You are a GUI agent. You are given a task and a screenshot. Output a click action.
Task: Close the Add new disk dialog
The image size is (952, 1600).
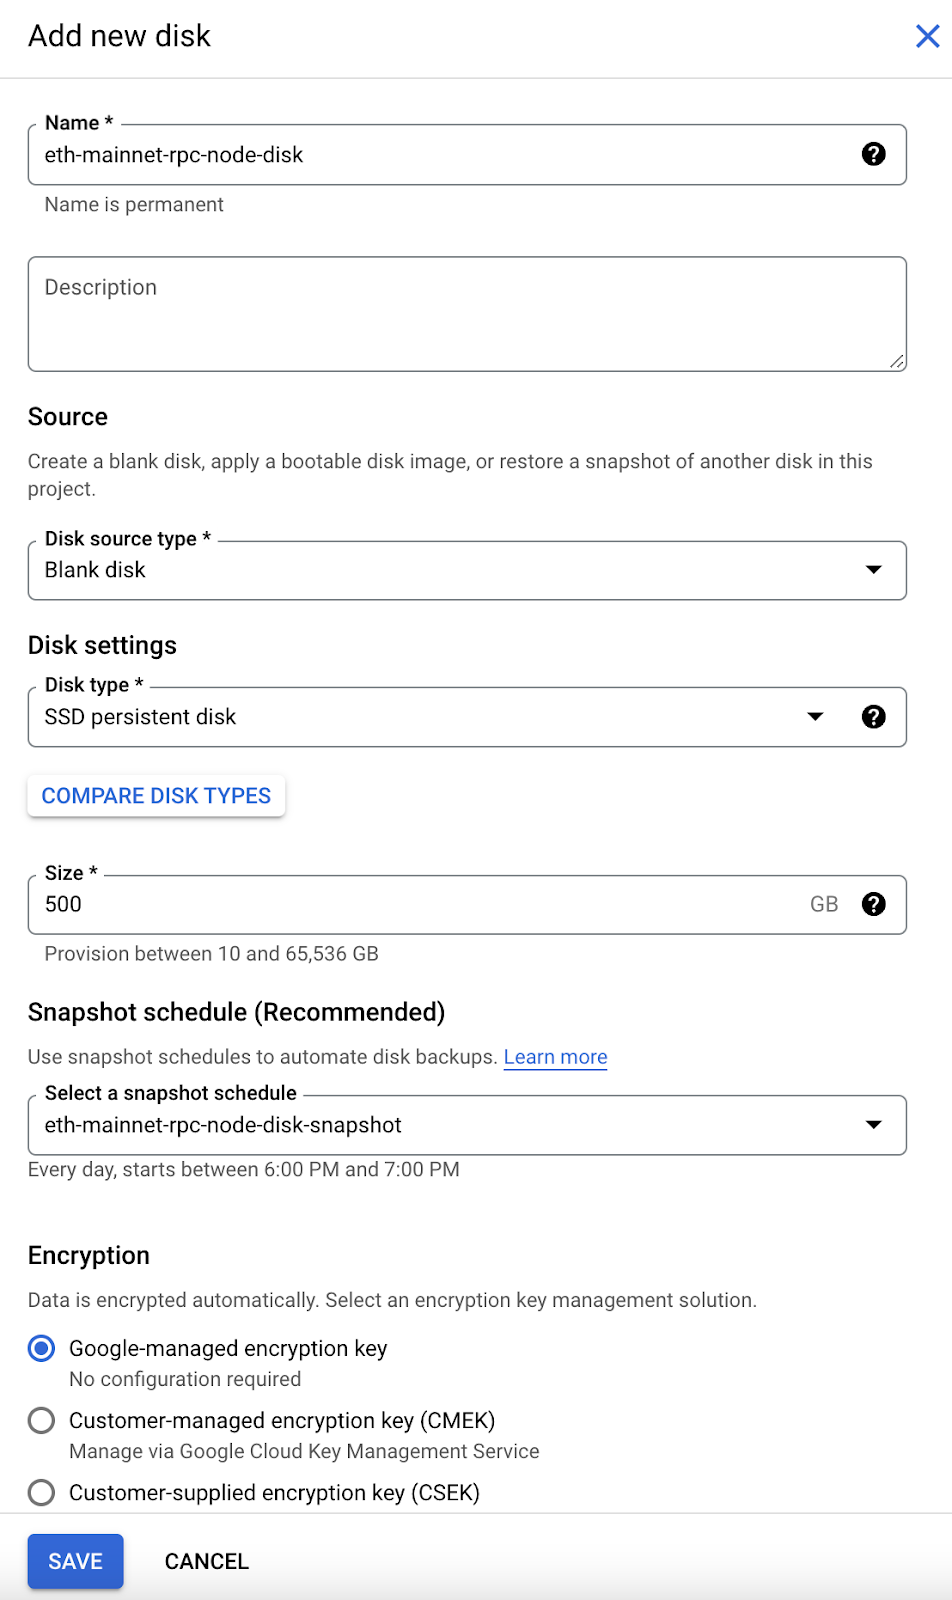pyautogui.click(x=928, y=36)
